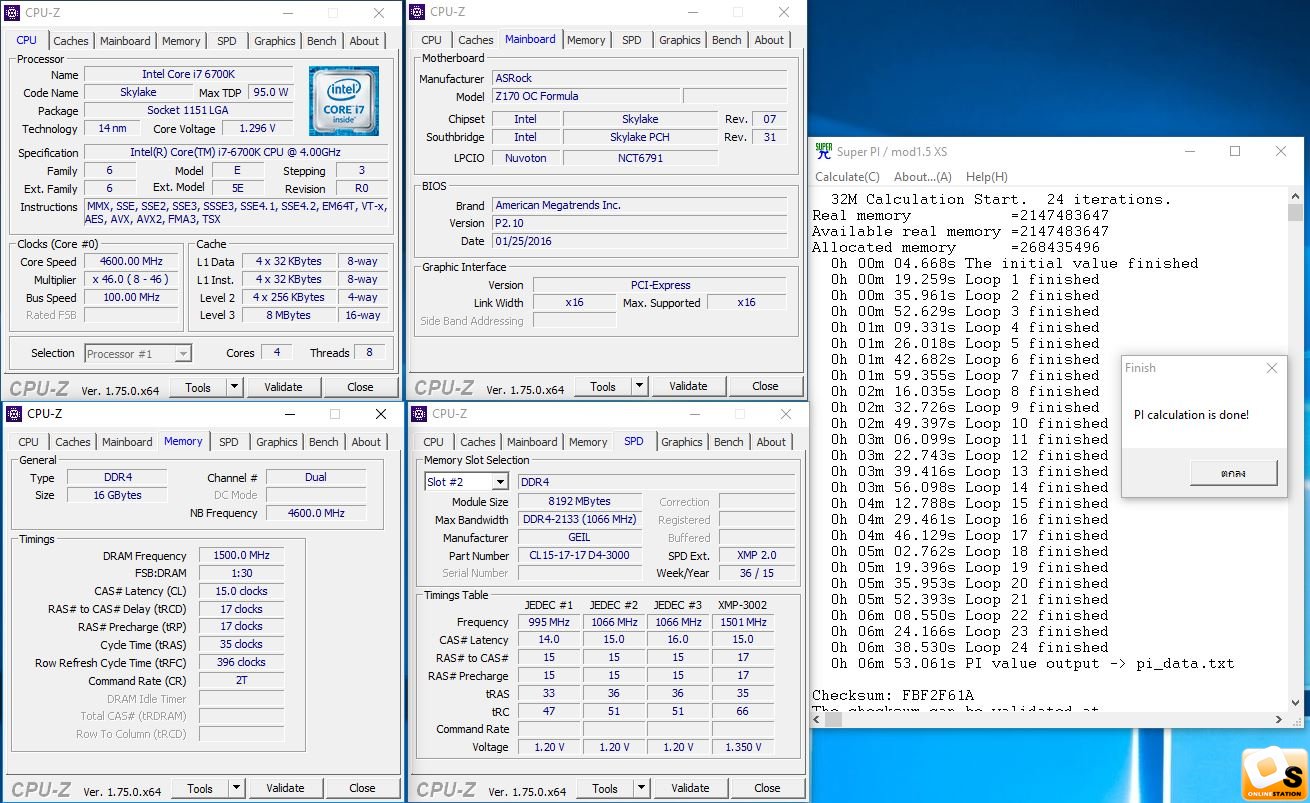Click Validate in the Memory window

click(x=285, y=788)
